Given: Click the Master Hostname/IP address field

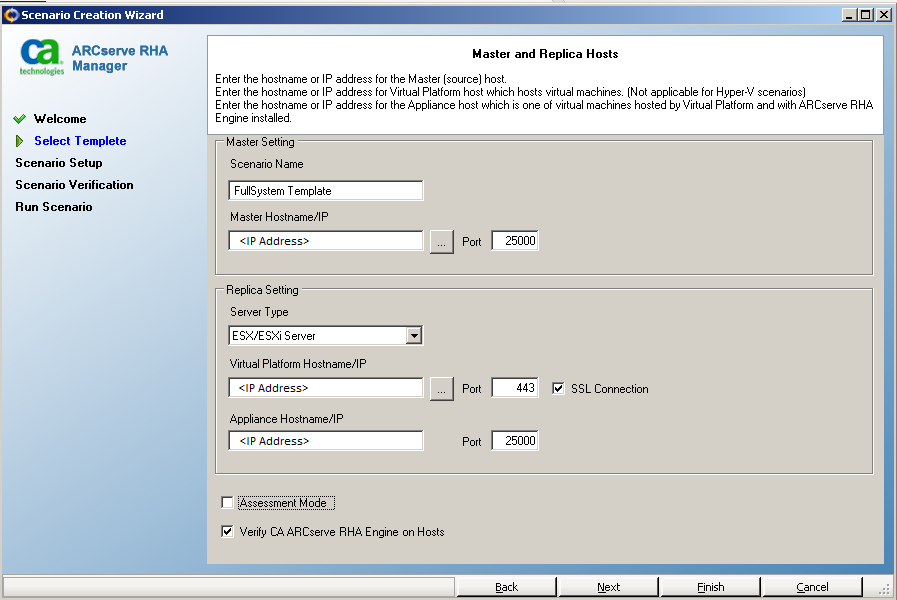Looking at the screenshot, I should [x=326, y=241].
